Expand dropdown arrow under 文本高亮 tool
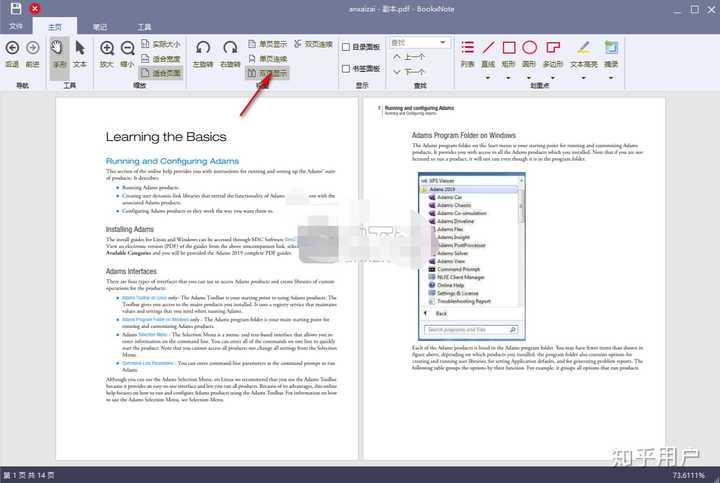This screenshot has width=720, height=483. (584, 78)
